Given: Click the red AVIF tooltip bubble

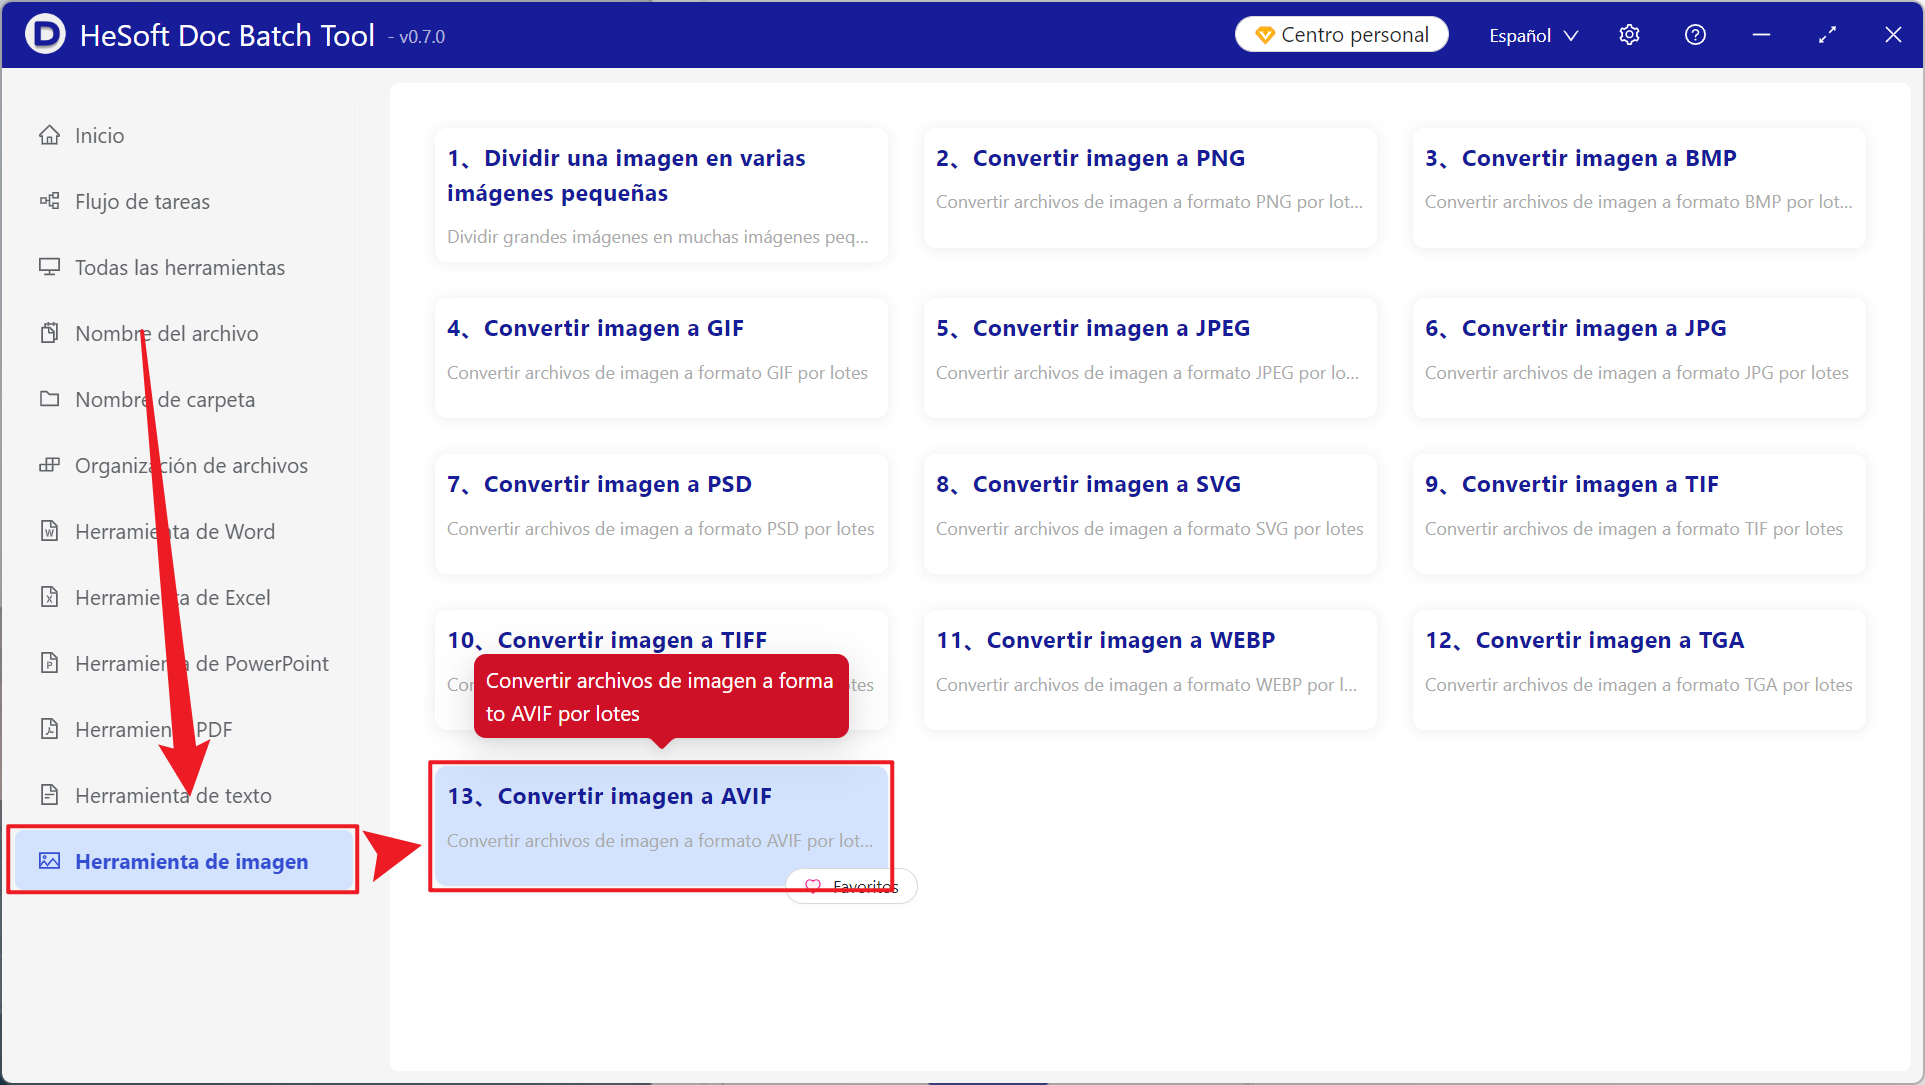Looking at the screenshot, I should pos(661,696).
